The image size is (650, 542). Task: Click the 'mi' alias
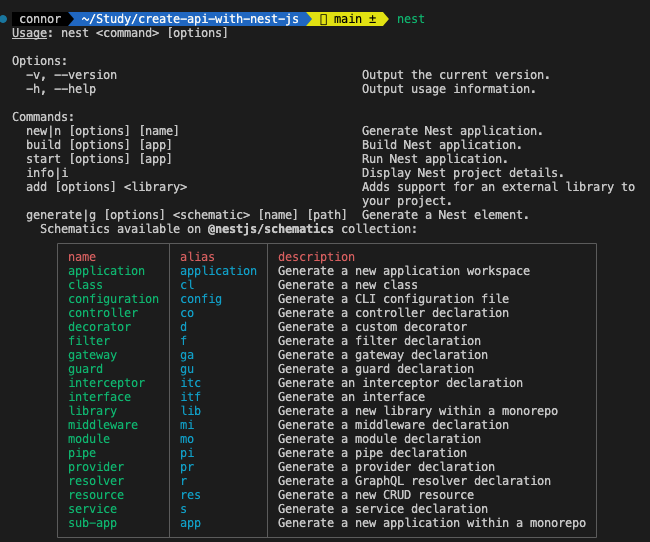point(187,425)
